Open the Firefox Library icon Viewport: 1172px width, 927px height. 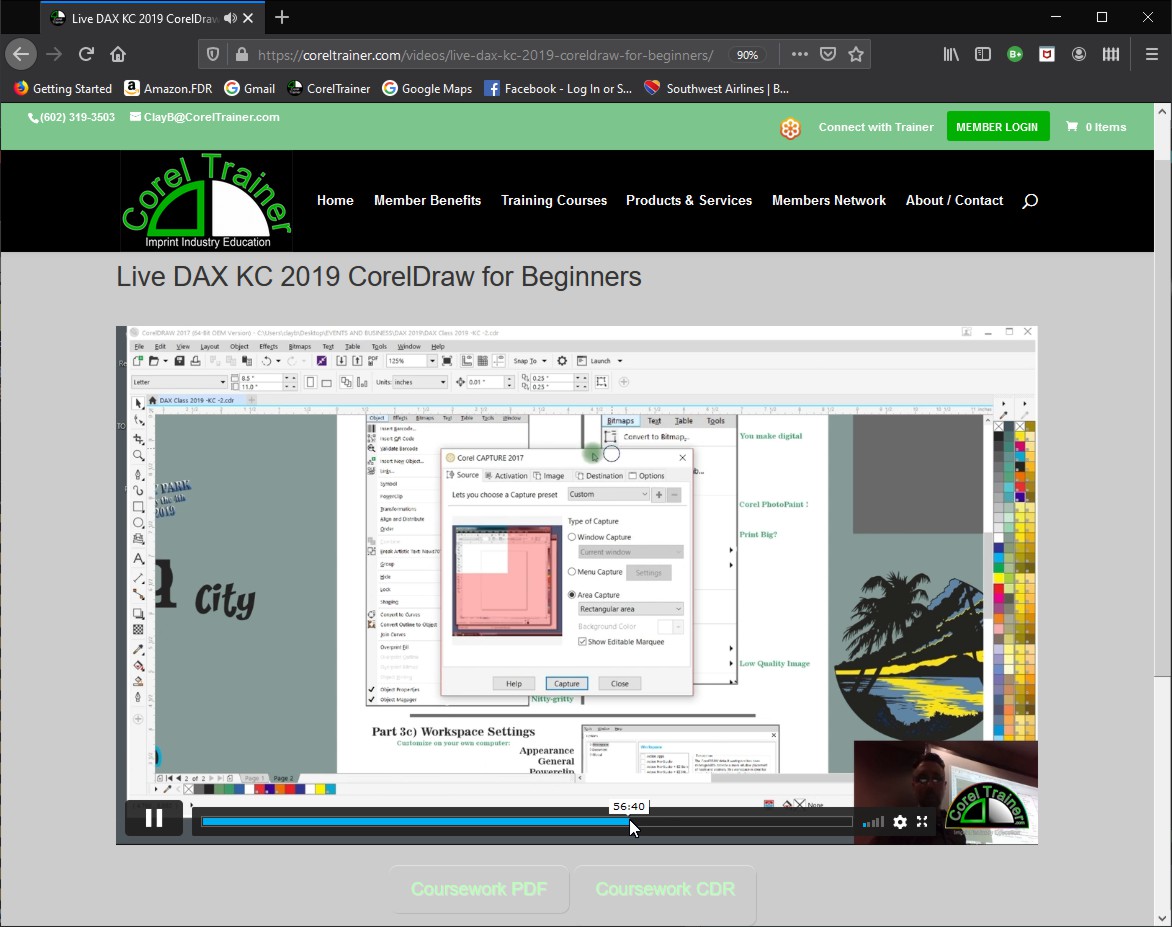click(x=951, y=54)
